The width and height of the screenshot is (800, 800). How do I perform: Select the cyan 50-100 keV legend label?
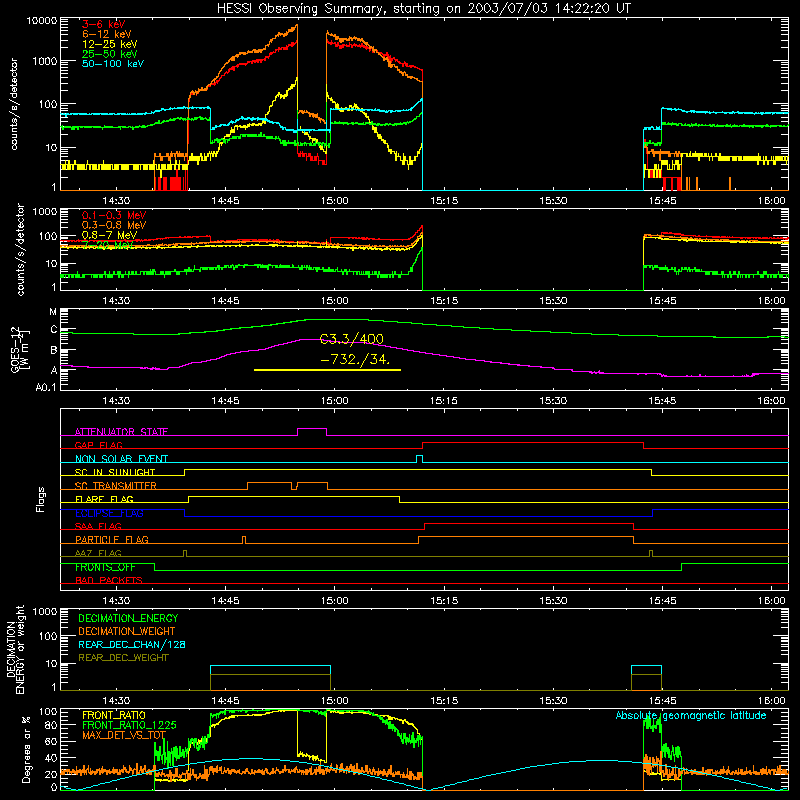(x=113, y=64)
